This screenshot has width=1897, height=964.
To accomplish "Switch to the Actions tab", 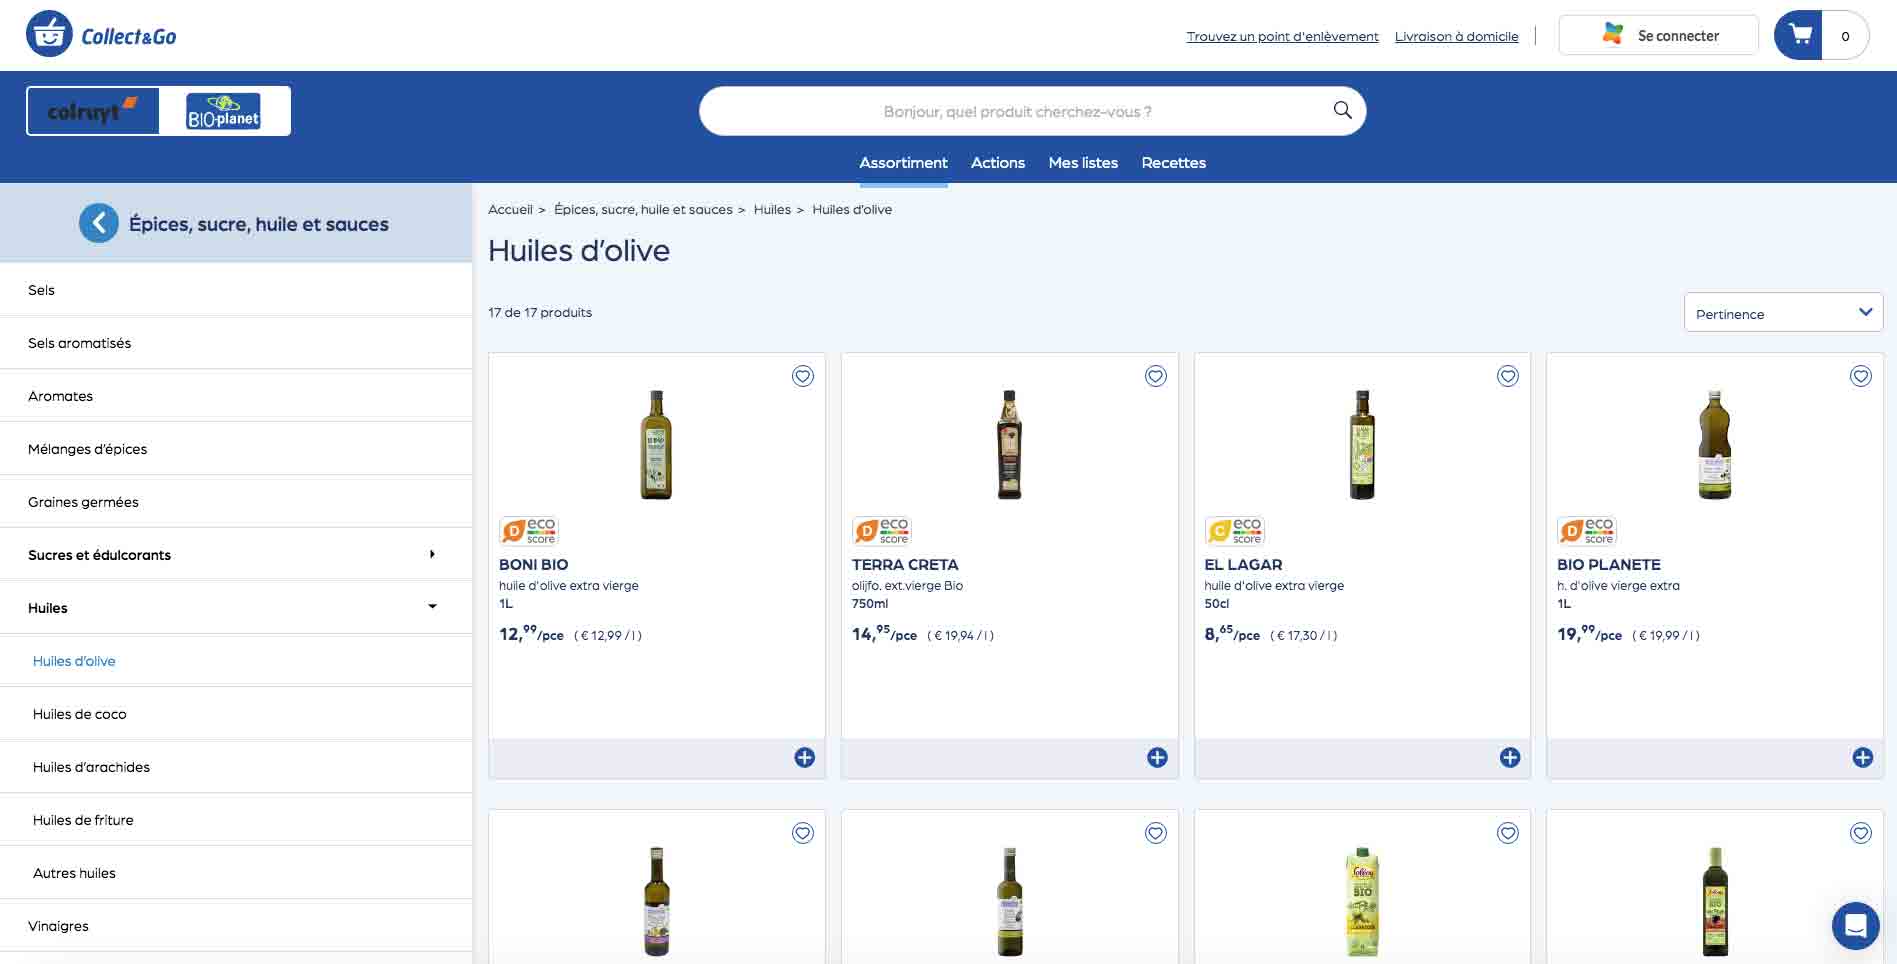I will [997, 163].
